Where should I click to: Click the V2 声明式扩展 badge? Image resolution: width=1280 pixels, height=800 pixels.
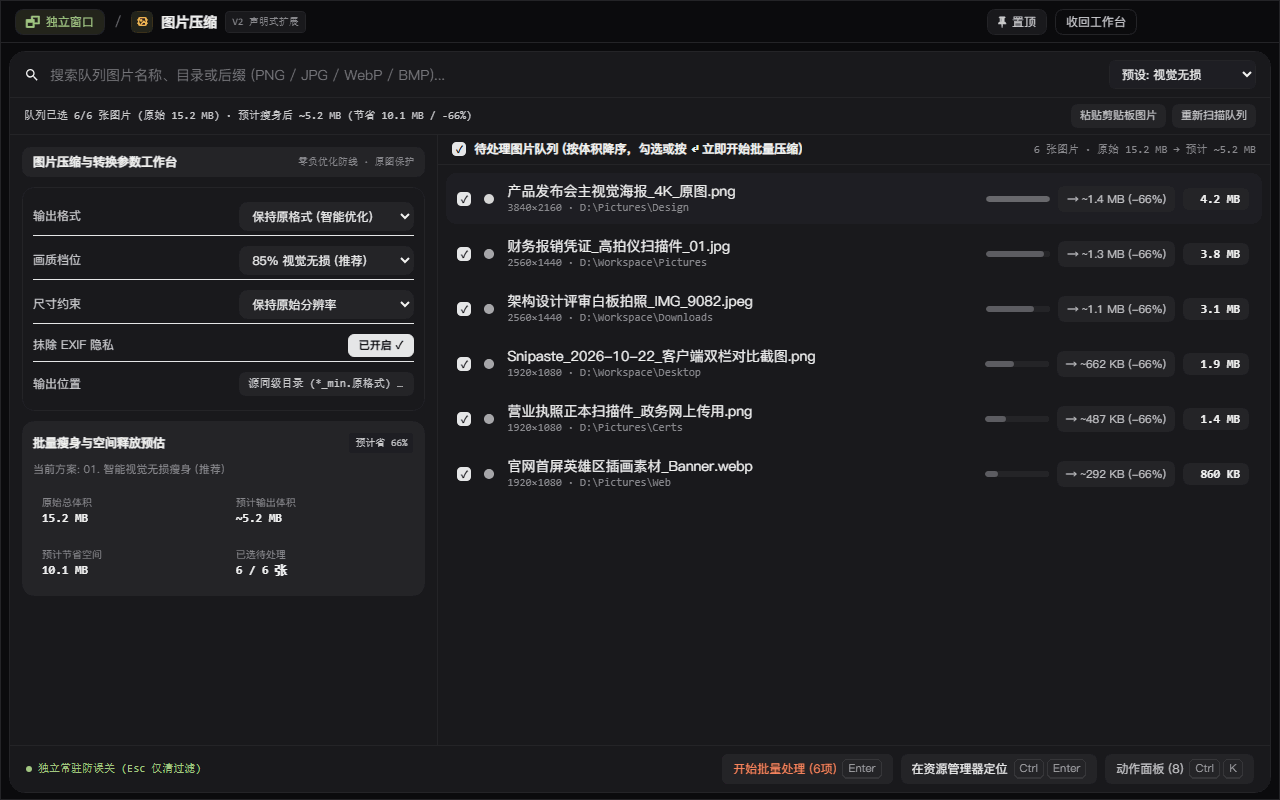click(x=265, y=22)
